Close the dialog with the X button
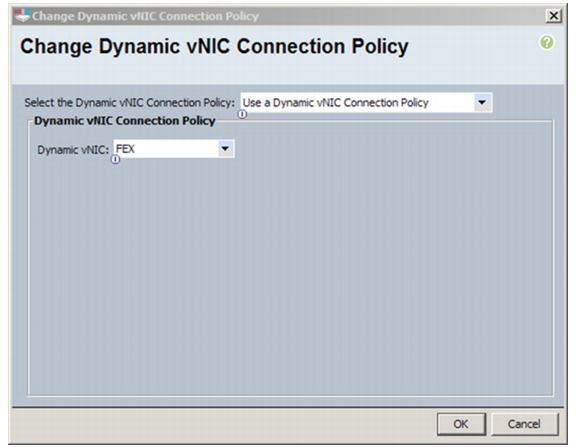 pyautogui.click(x=553, y=16)
